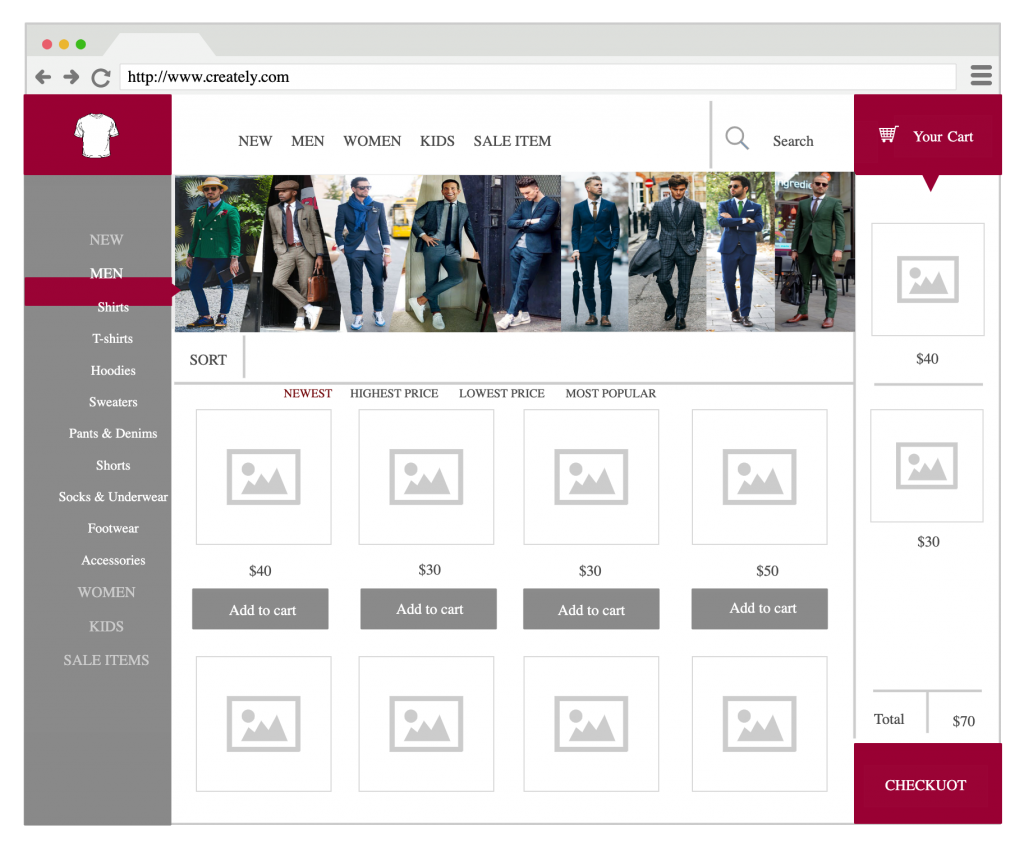Click the Checkout button

[x=927, y=784]
